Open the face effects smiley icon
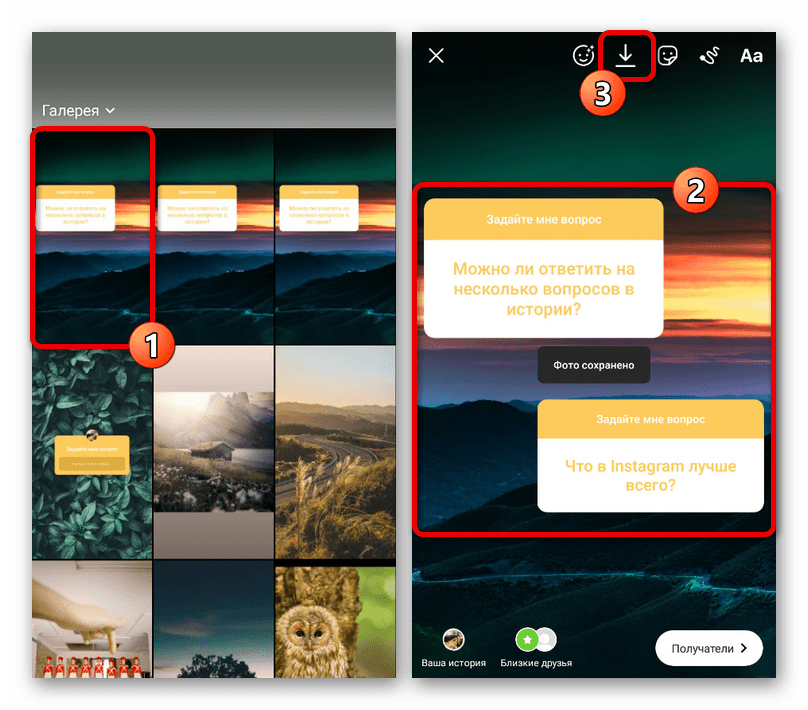The image size is (808, 710). point(583,56)
